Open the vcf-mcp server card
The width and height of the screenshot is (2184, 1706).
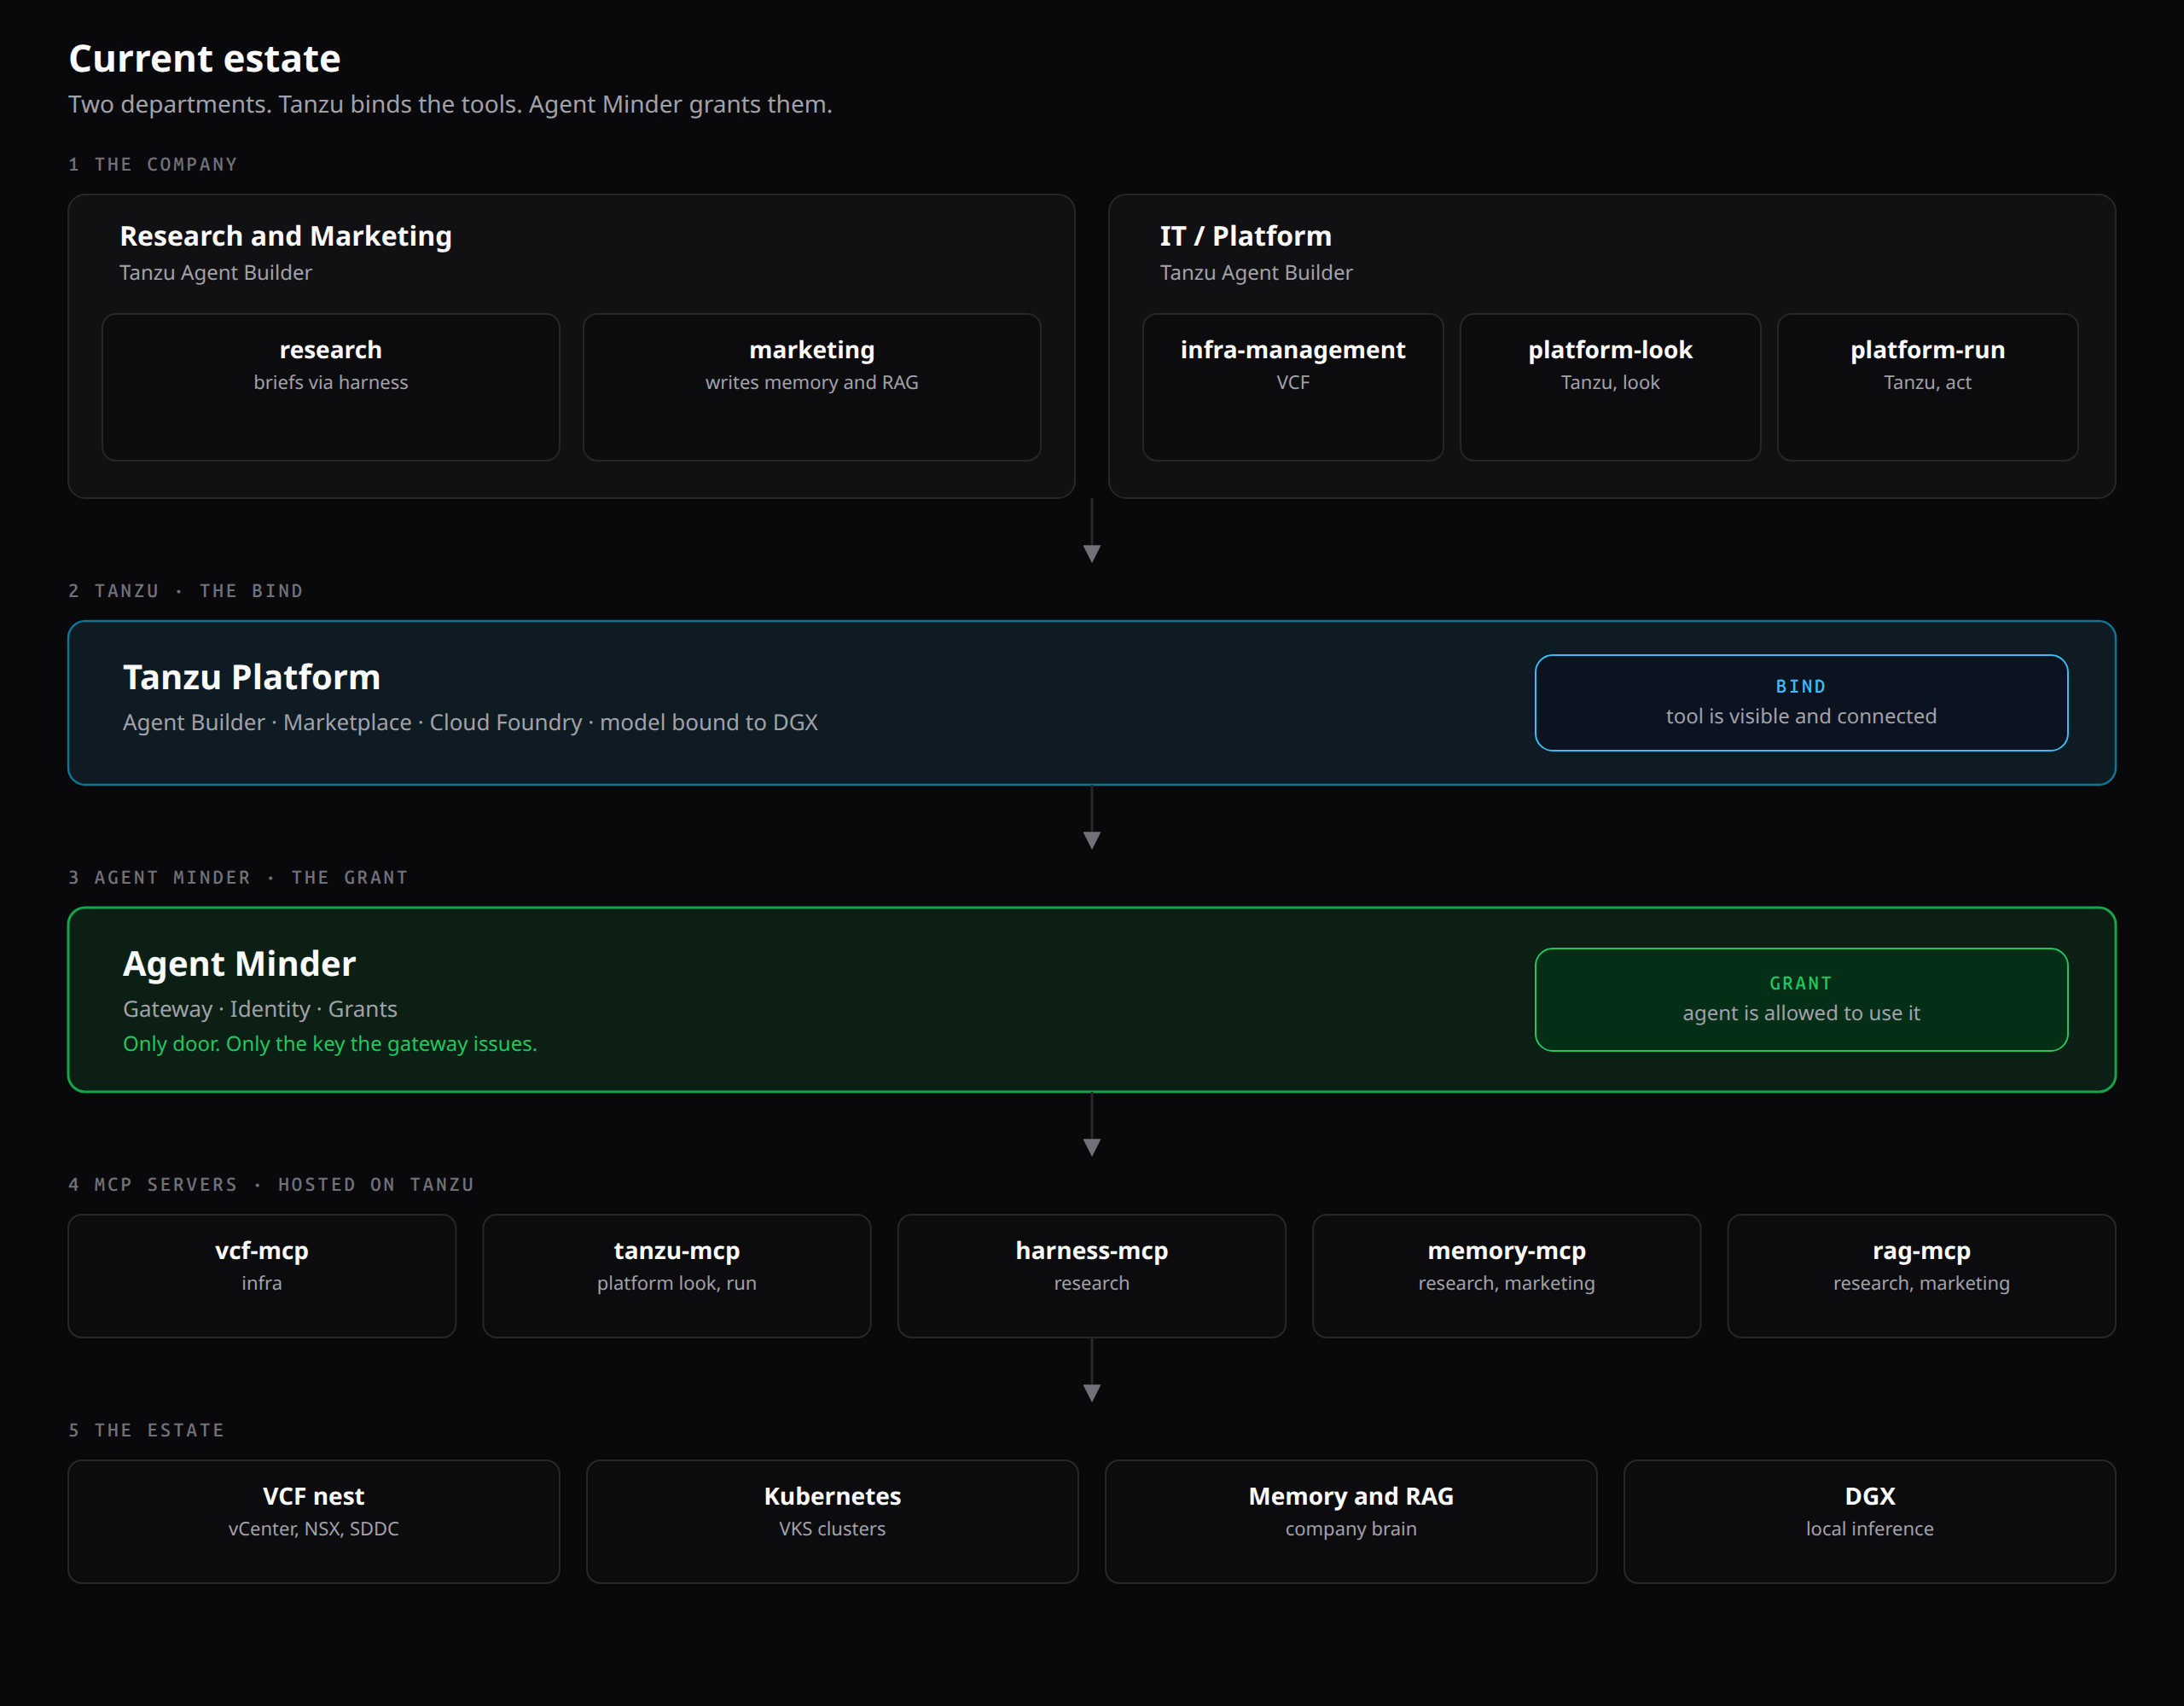(262, 1275)
